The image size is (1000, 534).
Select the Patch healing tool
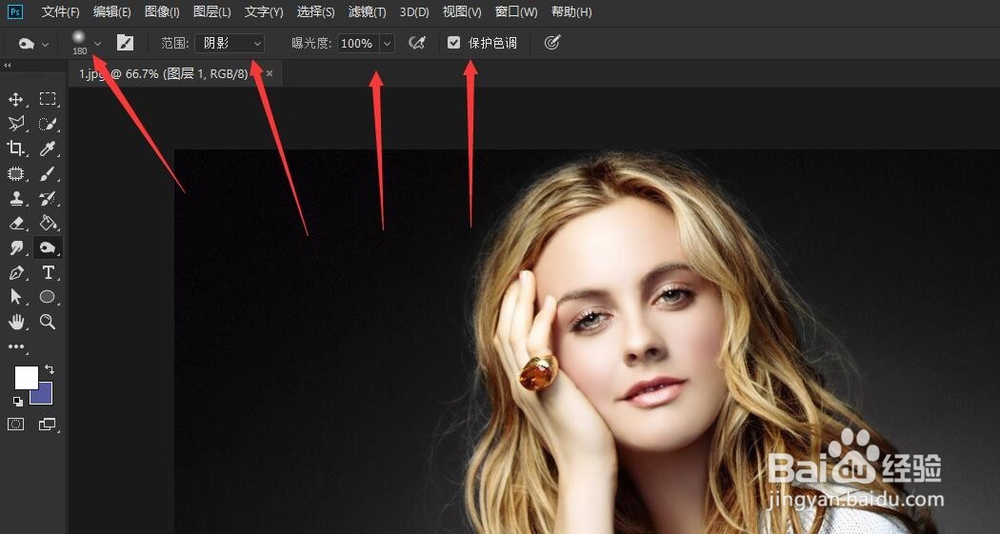(16, 174)
